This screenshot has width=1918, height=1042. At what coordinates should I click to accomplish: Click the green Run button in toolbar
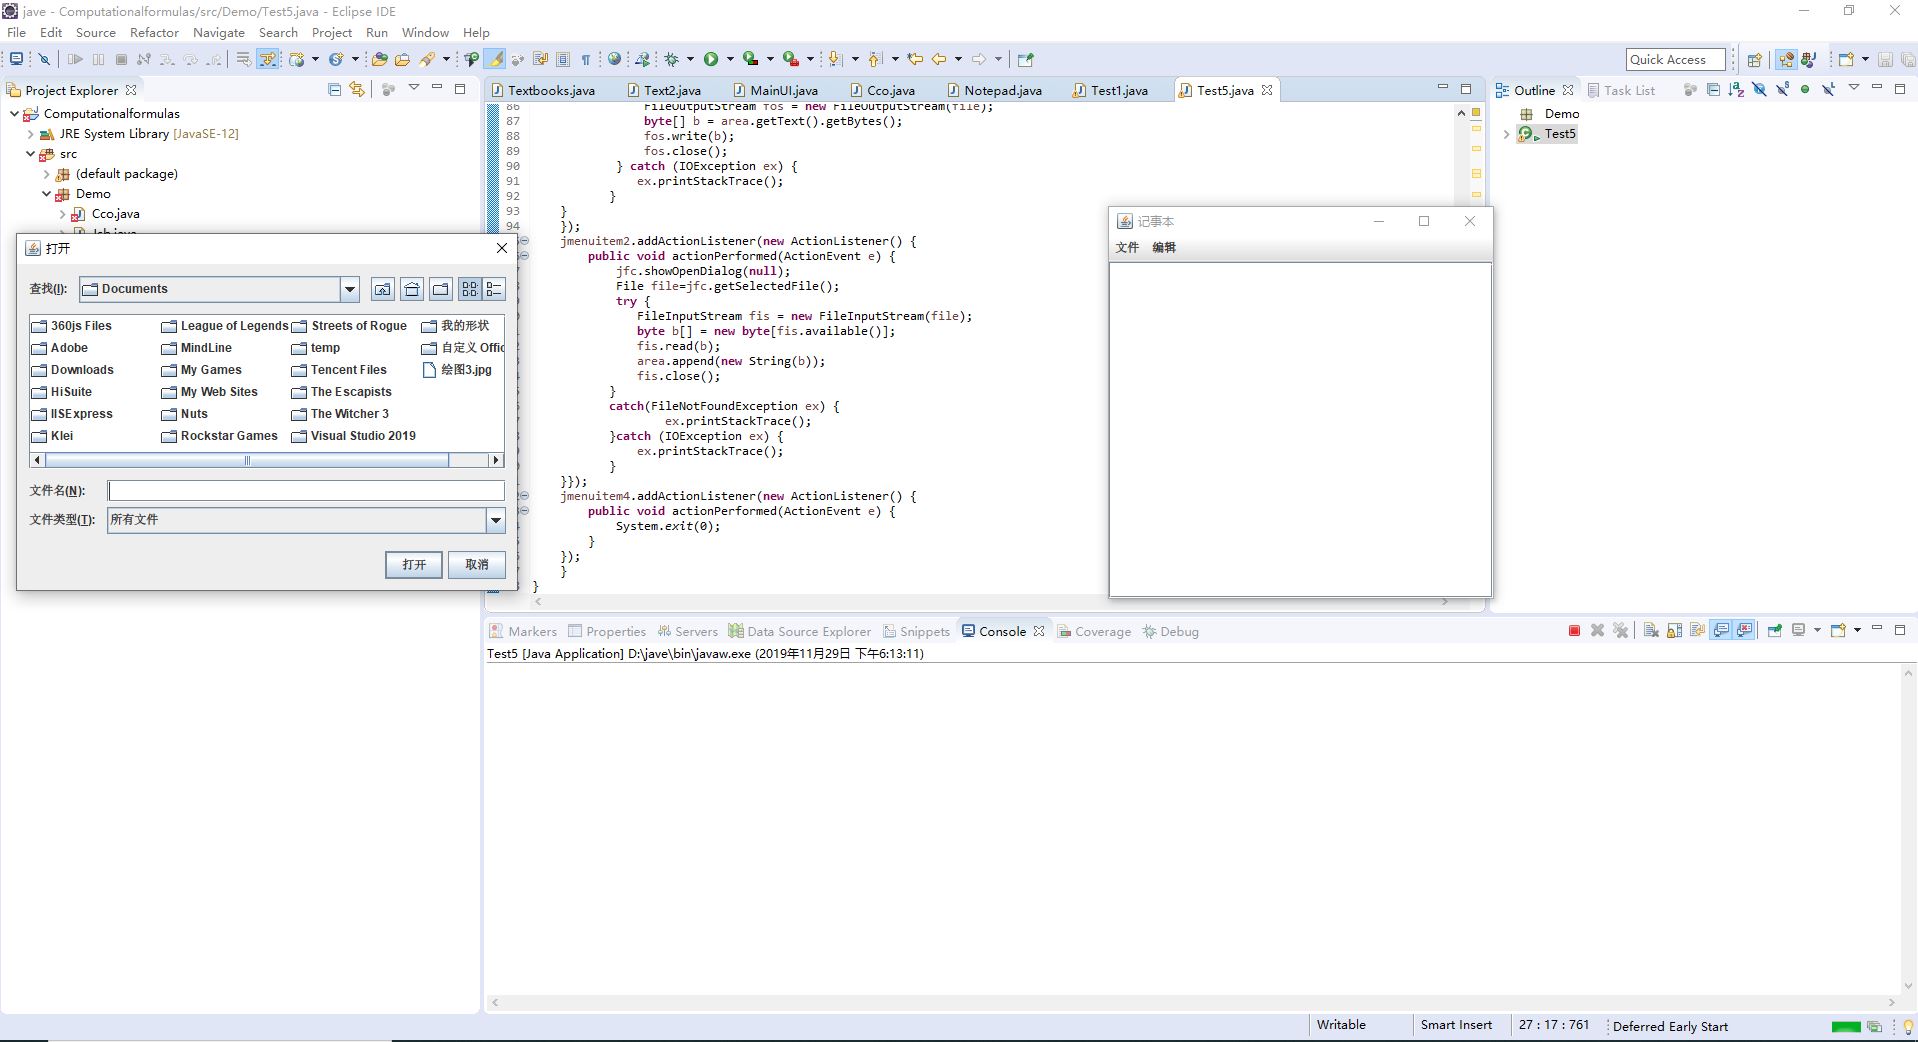click(710, 59)
